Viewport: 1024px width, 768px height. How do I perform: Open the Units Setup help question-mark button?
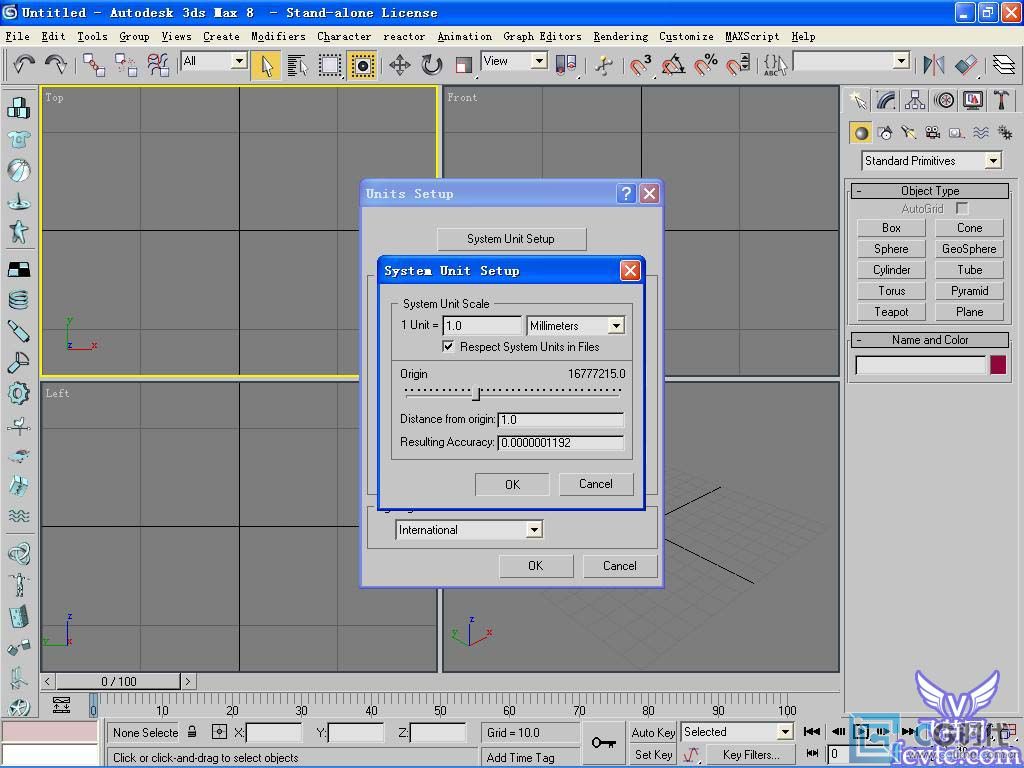[x=626, y=193]
